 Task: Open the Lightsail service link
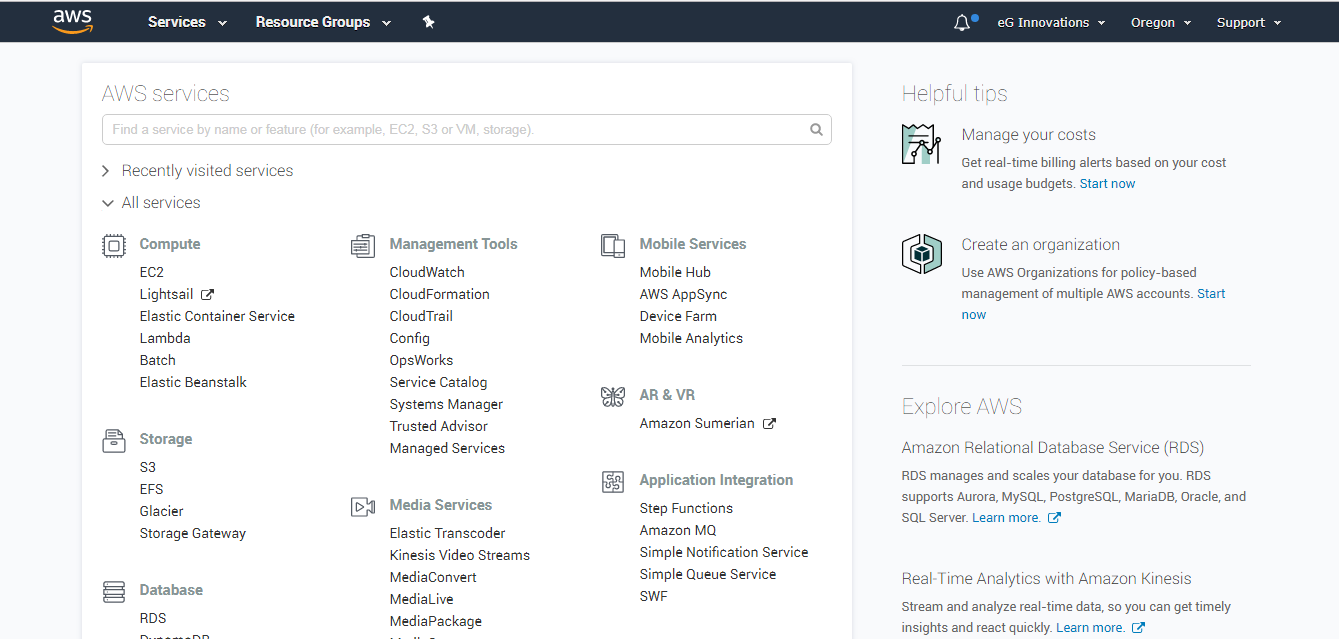167,294
